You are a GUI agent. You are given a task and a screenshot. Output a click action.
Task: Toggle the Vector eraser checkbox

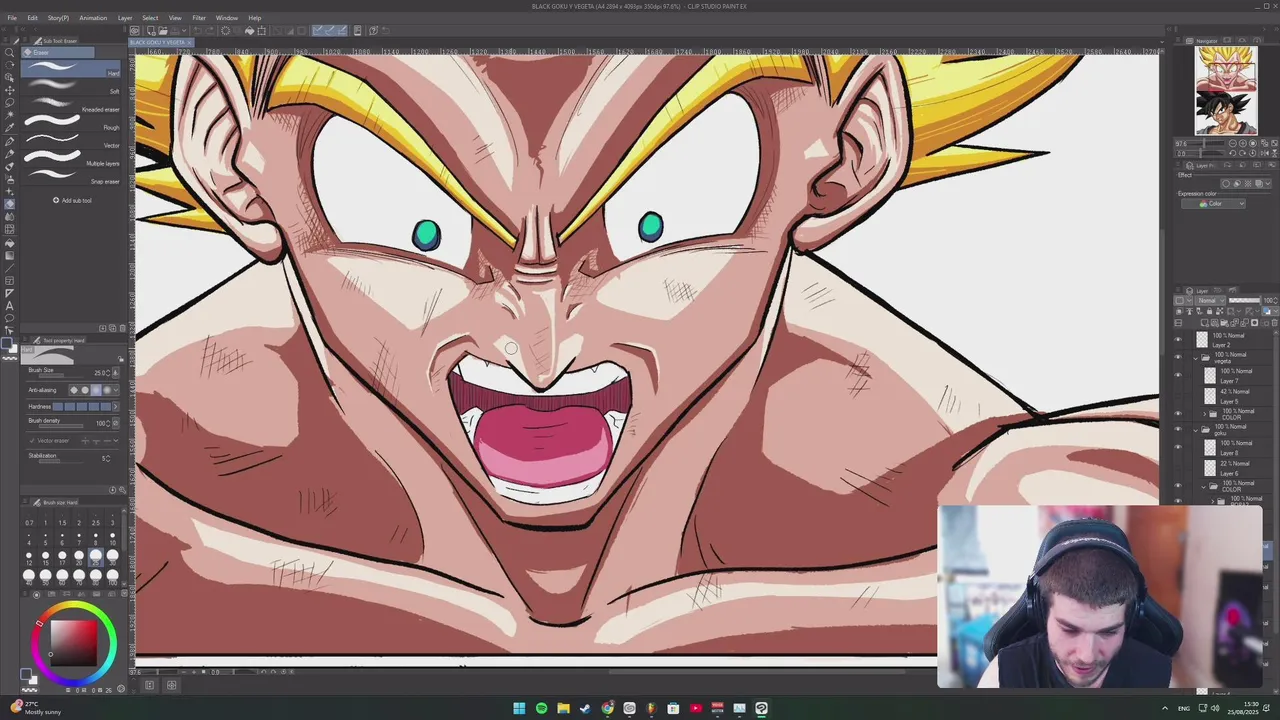click(32, 441)
